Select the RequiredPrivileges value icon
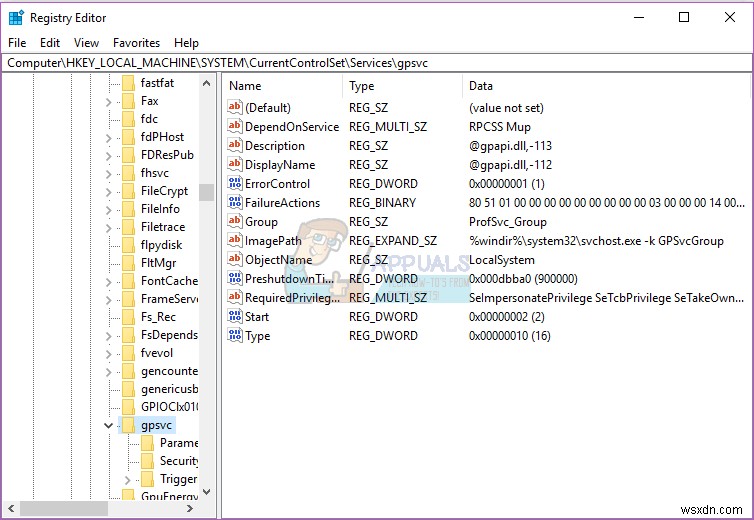 [x=235, y=297]
